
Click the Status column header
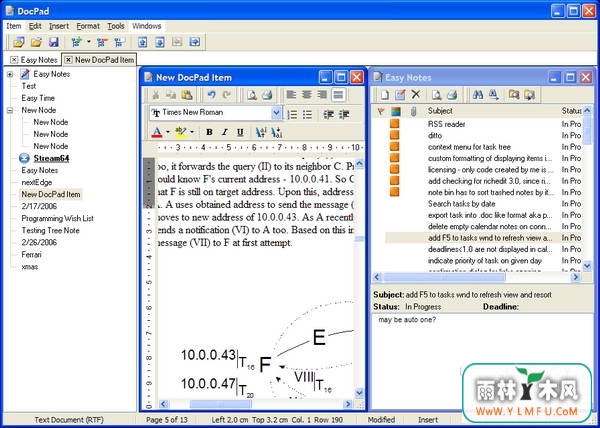pyautogui.click(x=571, y=111)
